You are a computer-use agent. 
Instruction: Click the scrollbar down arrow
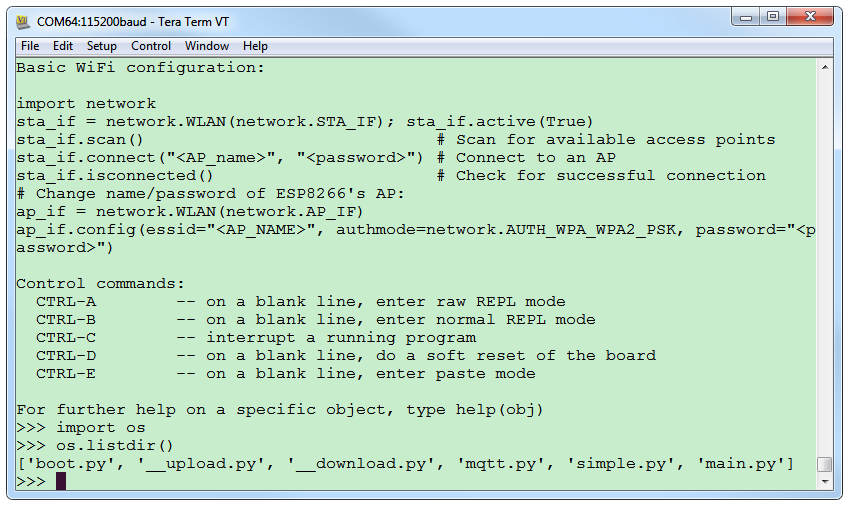825,482
